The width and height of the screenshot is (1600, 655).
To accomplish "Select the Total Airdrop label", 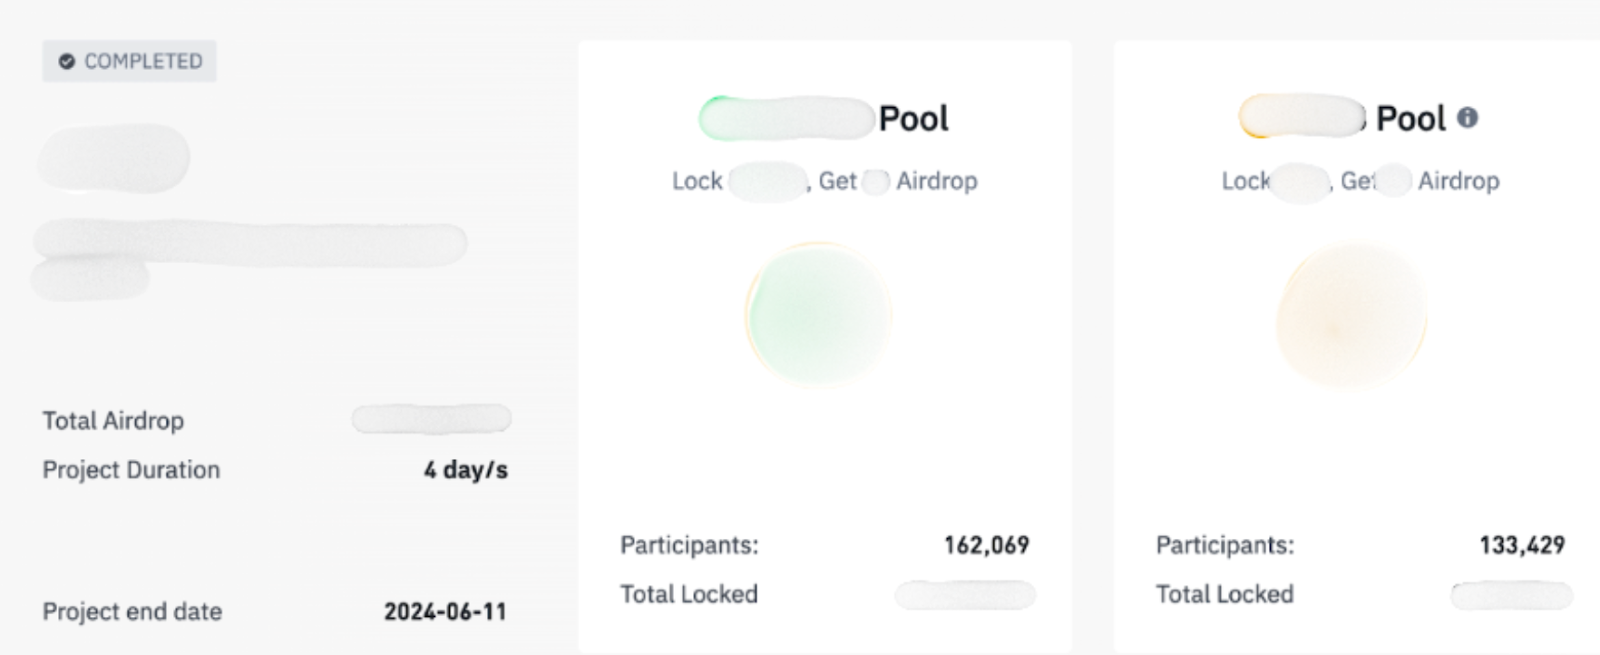I will coord(113,421).
